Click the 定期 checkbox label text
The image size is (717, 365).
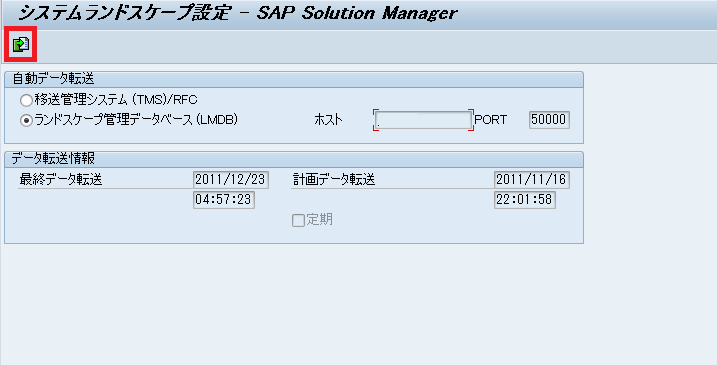[319, 220]
